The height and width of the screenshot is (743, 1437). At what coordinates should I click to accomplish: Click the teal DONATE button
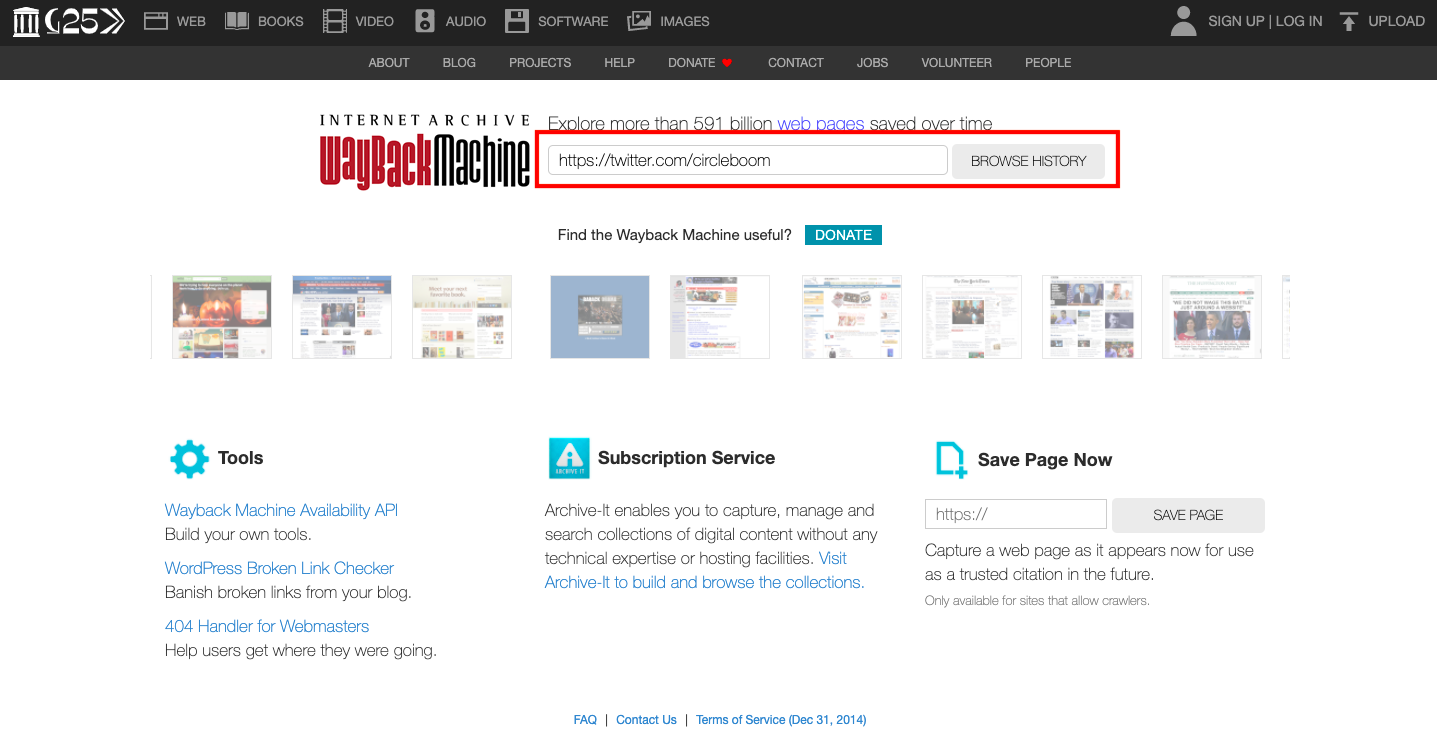coord(843,235)
